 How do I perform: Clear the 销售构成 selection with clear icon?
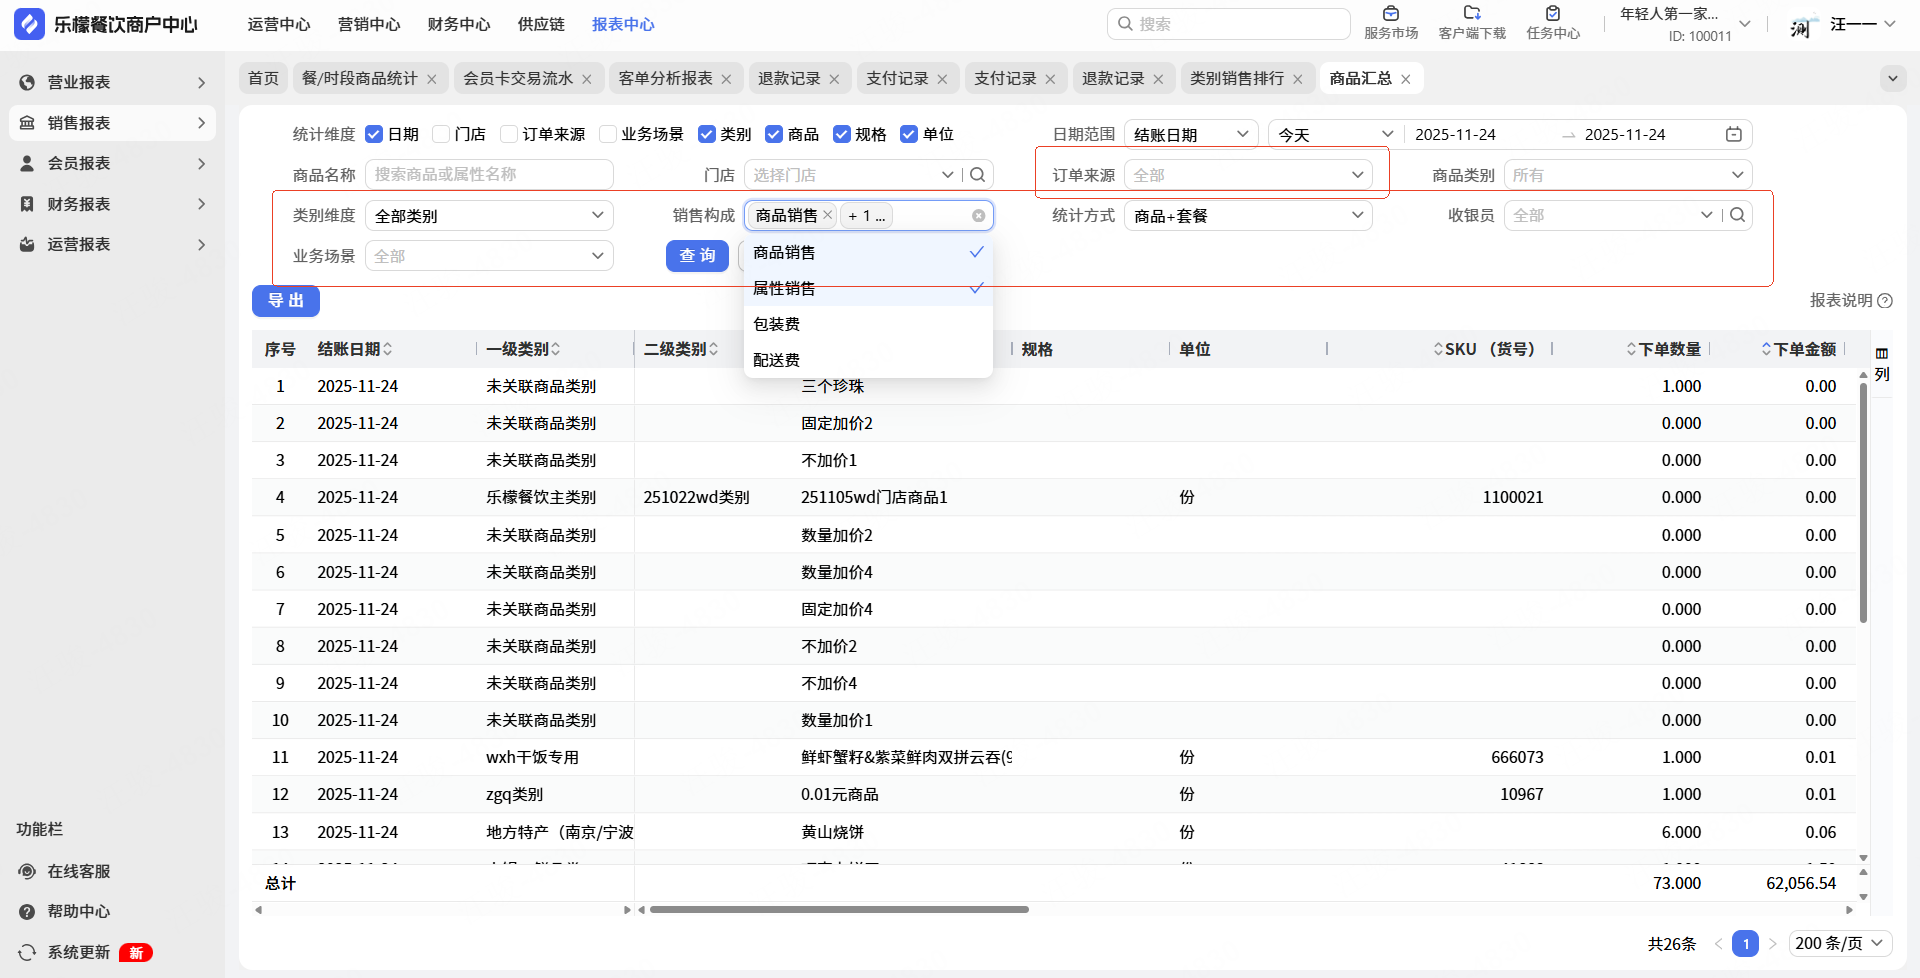[978, 216]
